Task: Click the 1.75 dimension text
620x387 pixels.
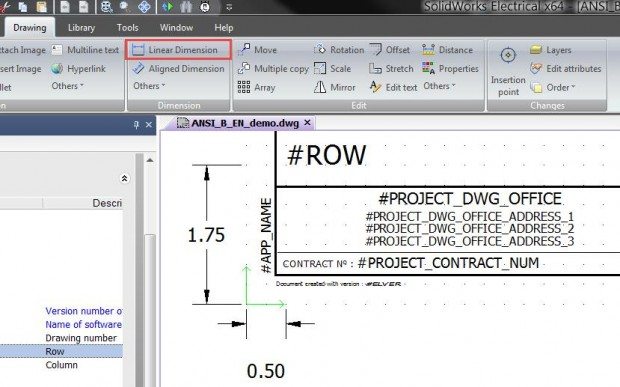Action: coord(206,235)
